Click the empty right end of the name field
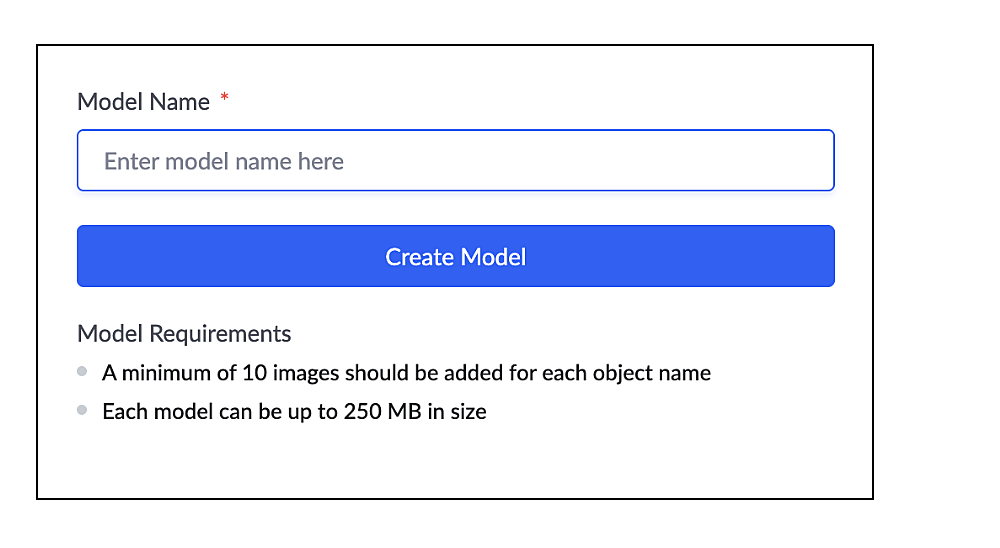Screen dimensions: 1000x548 coord(780,161)
